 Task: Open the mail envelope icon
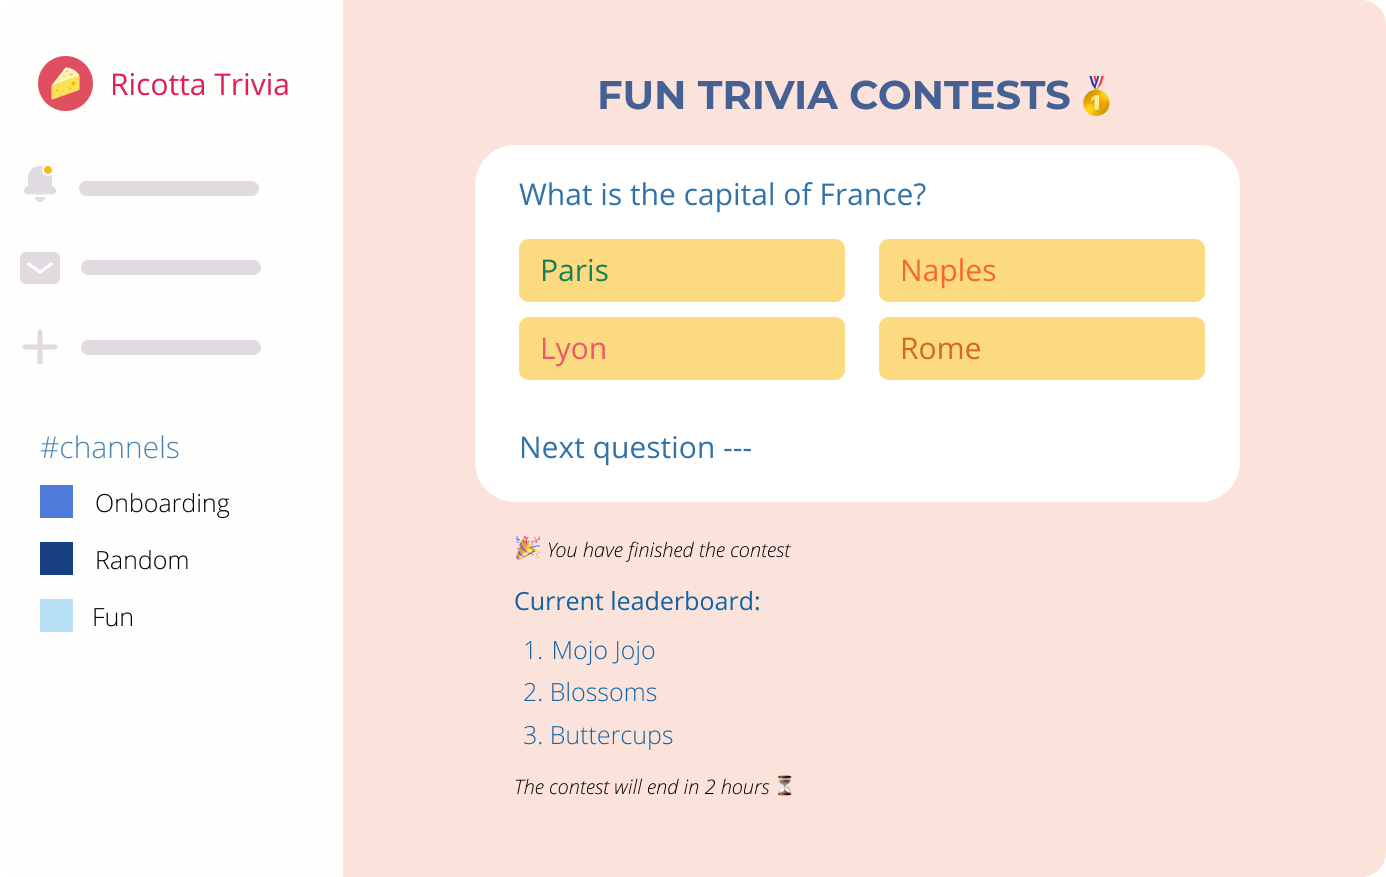click(x=40, y=268)
